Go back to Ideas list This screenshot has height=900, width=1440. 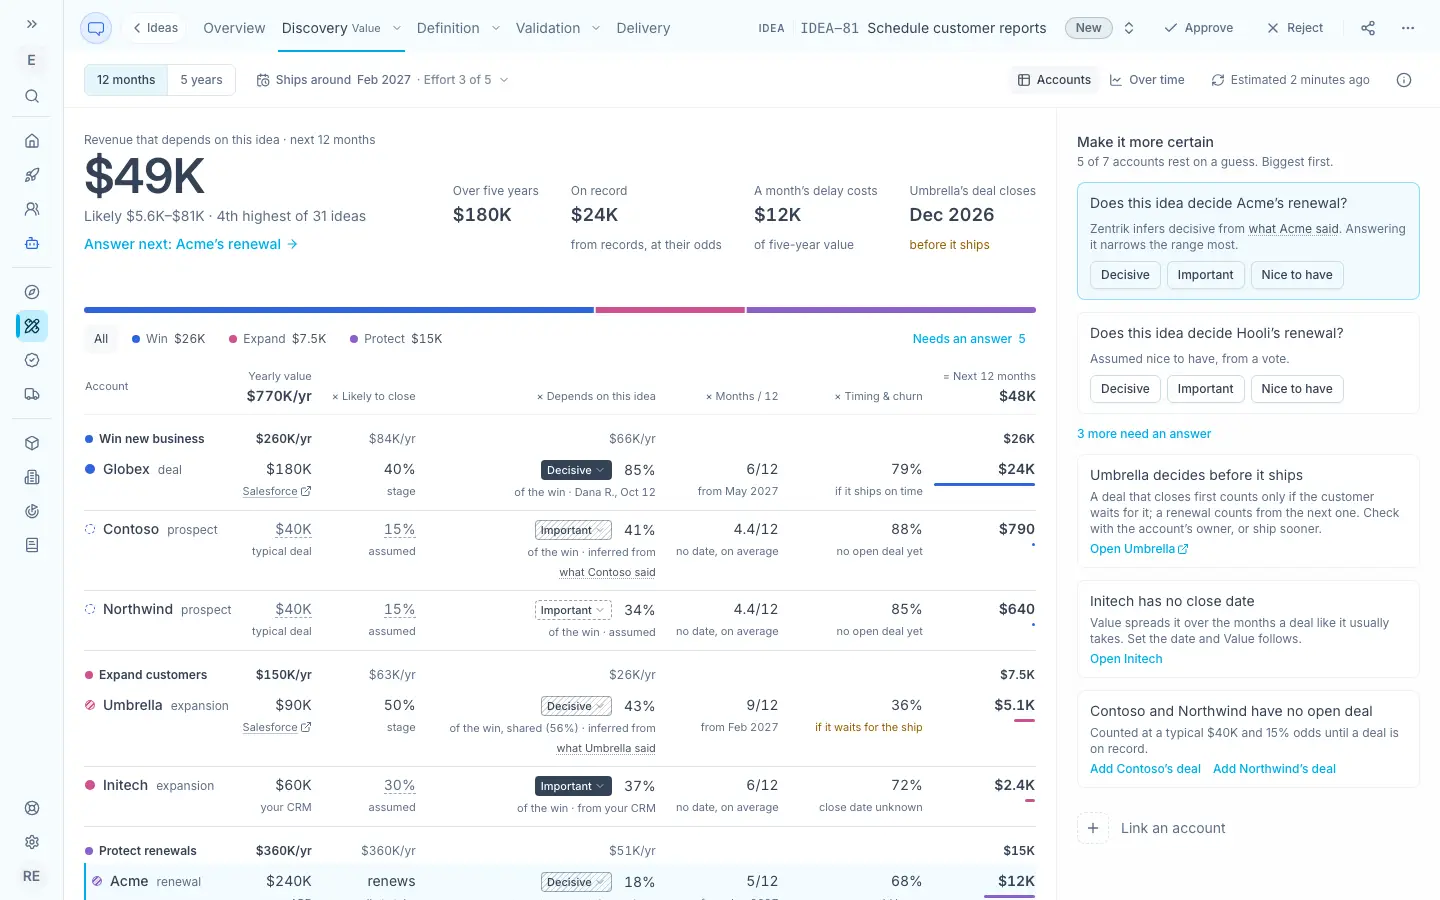coord(156,28)
